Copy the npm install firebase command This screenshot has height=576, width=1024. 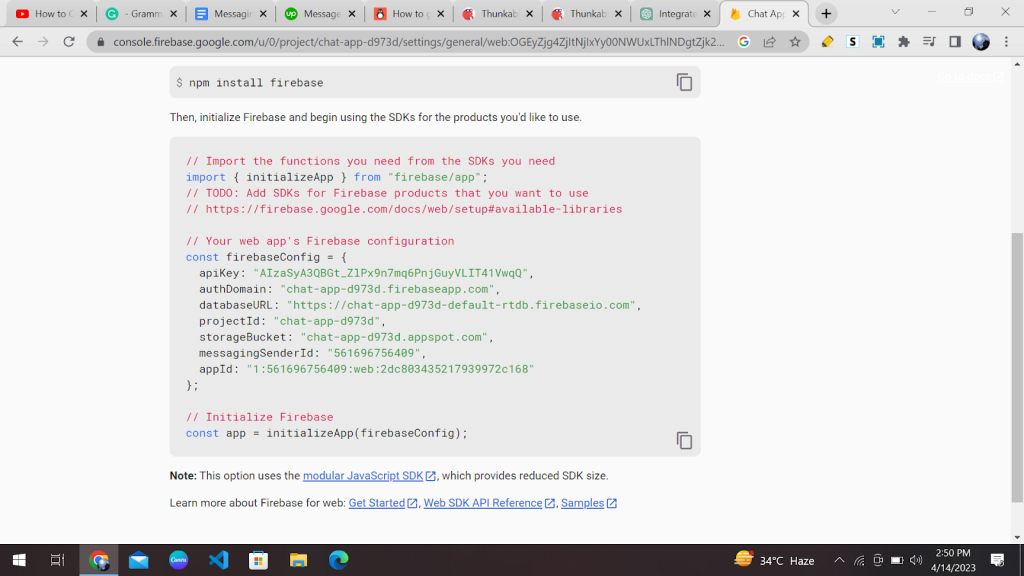[684, 82]
